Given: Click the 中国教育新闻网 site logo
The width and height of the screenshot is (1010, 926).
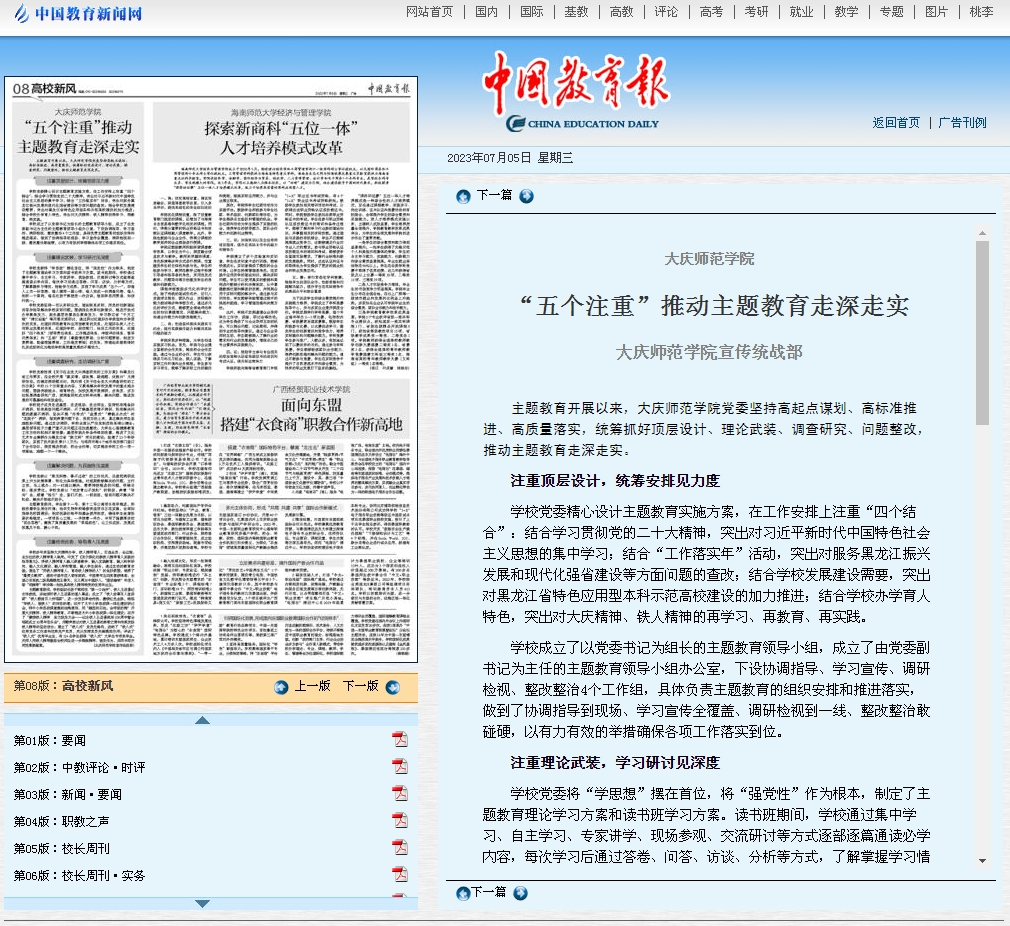Looking at the screenshot, I should pyautogui.click(x=78, y=13).
